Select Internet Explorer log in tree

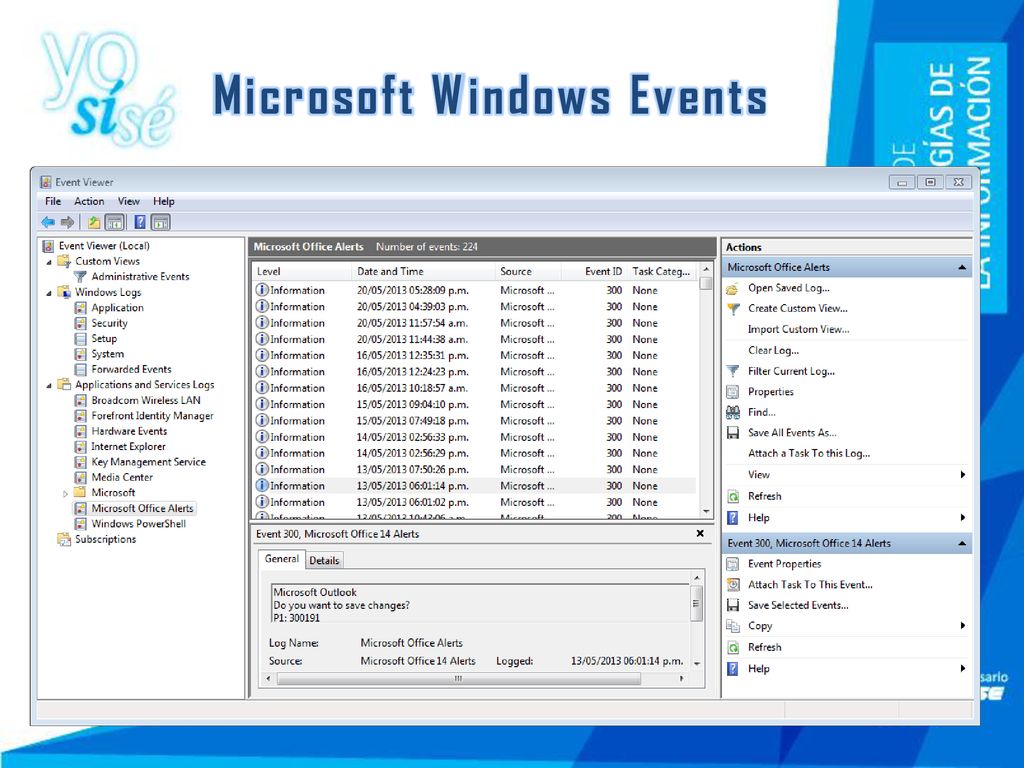(128, 447)
